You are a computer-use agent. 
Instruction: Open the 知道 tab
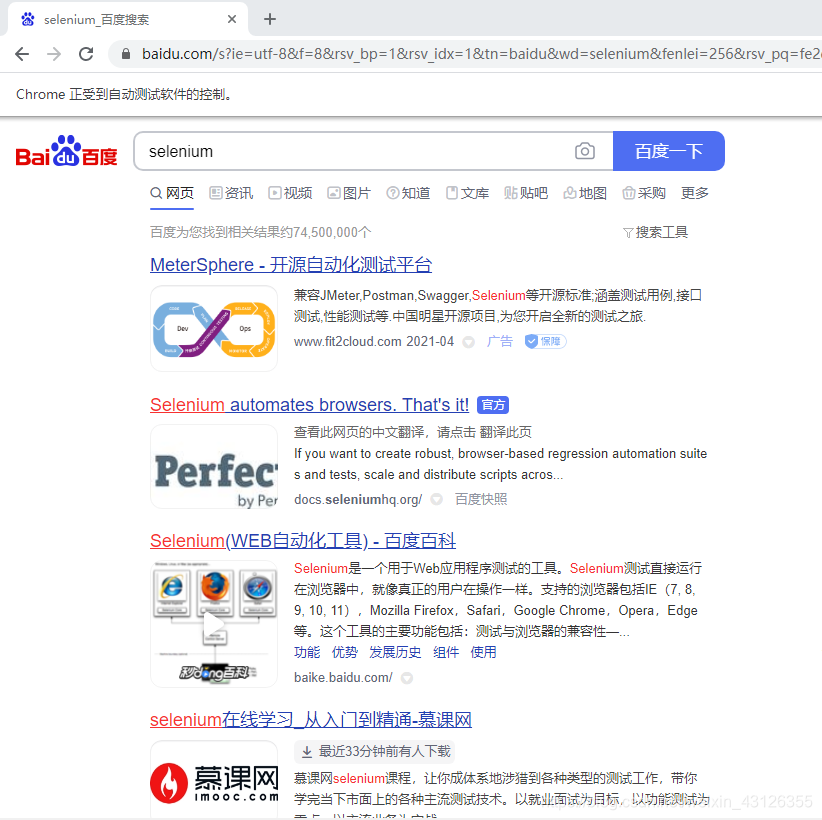[408, 193]
